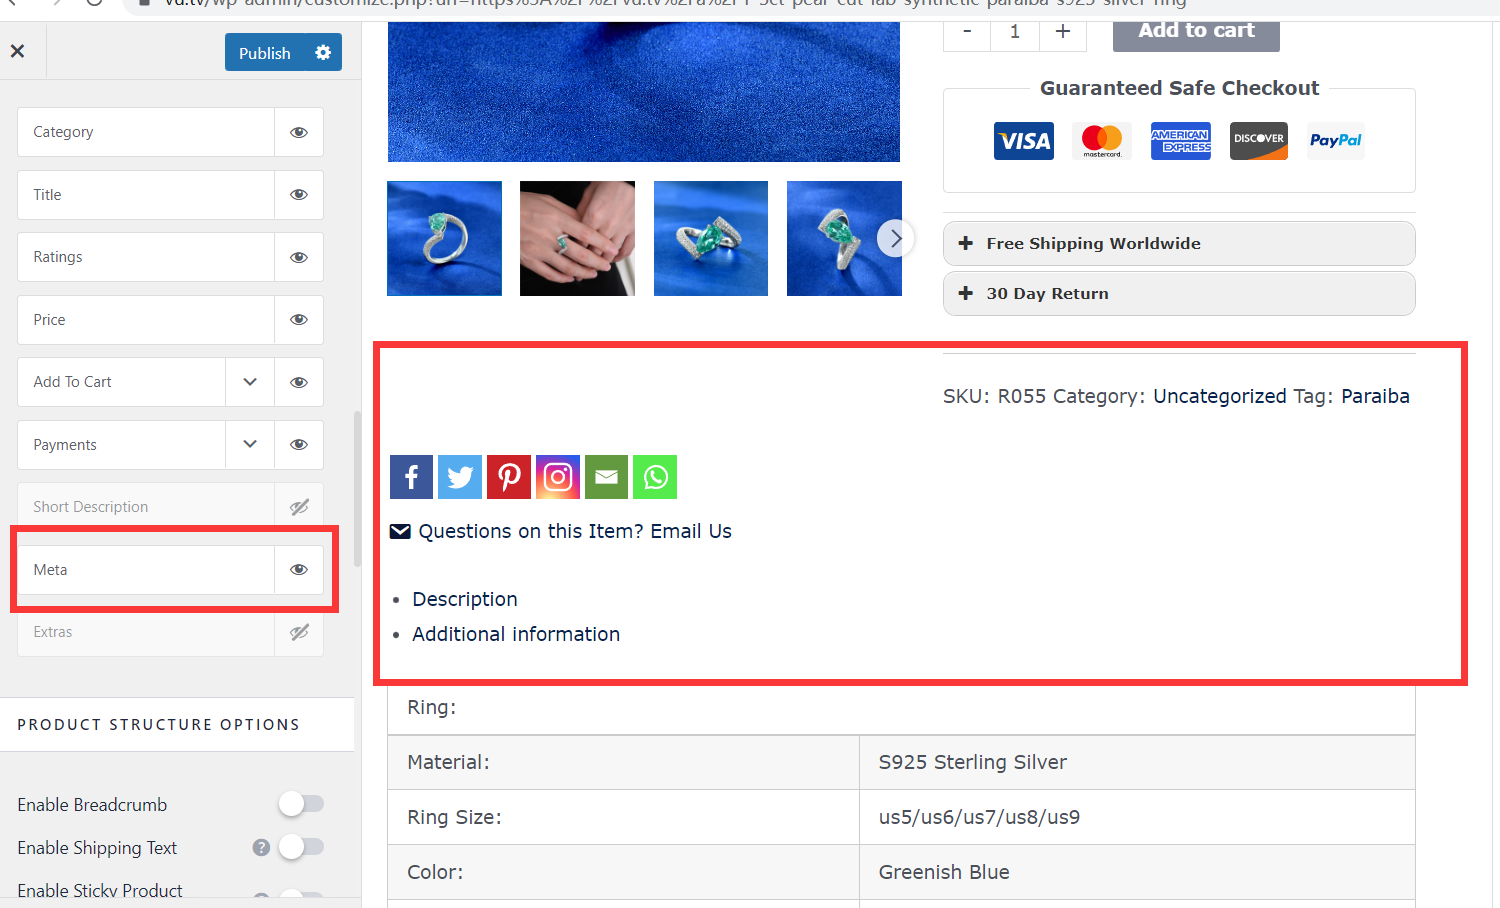Expand the Payments options chevron
The width and height of the screenshot is (1500, 908).
(250, 445)
